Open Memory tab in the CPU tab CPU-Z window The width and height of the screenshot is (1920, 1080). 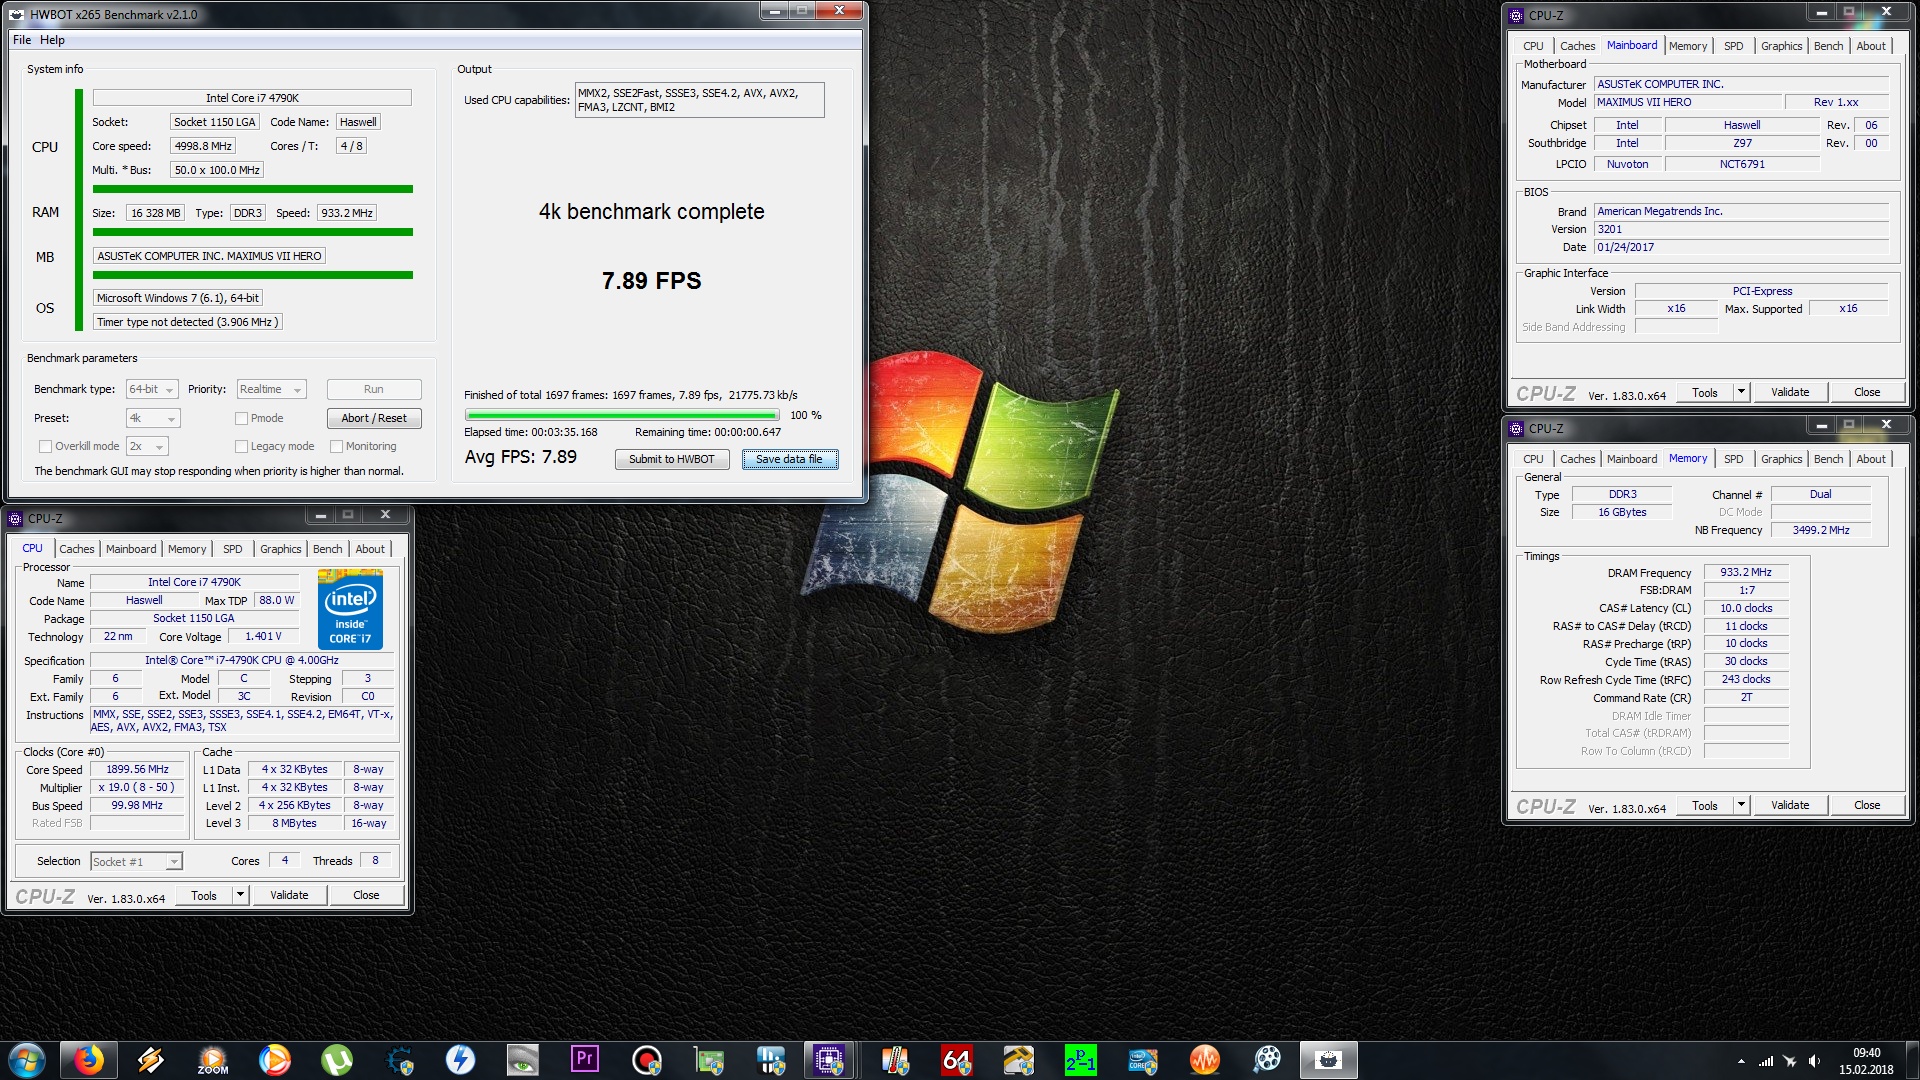(187, 549)
